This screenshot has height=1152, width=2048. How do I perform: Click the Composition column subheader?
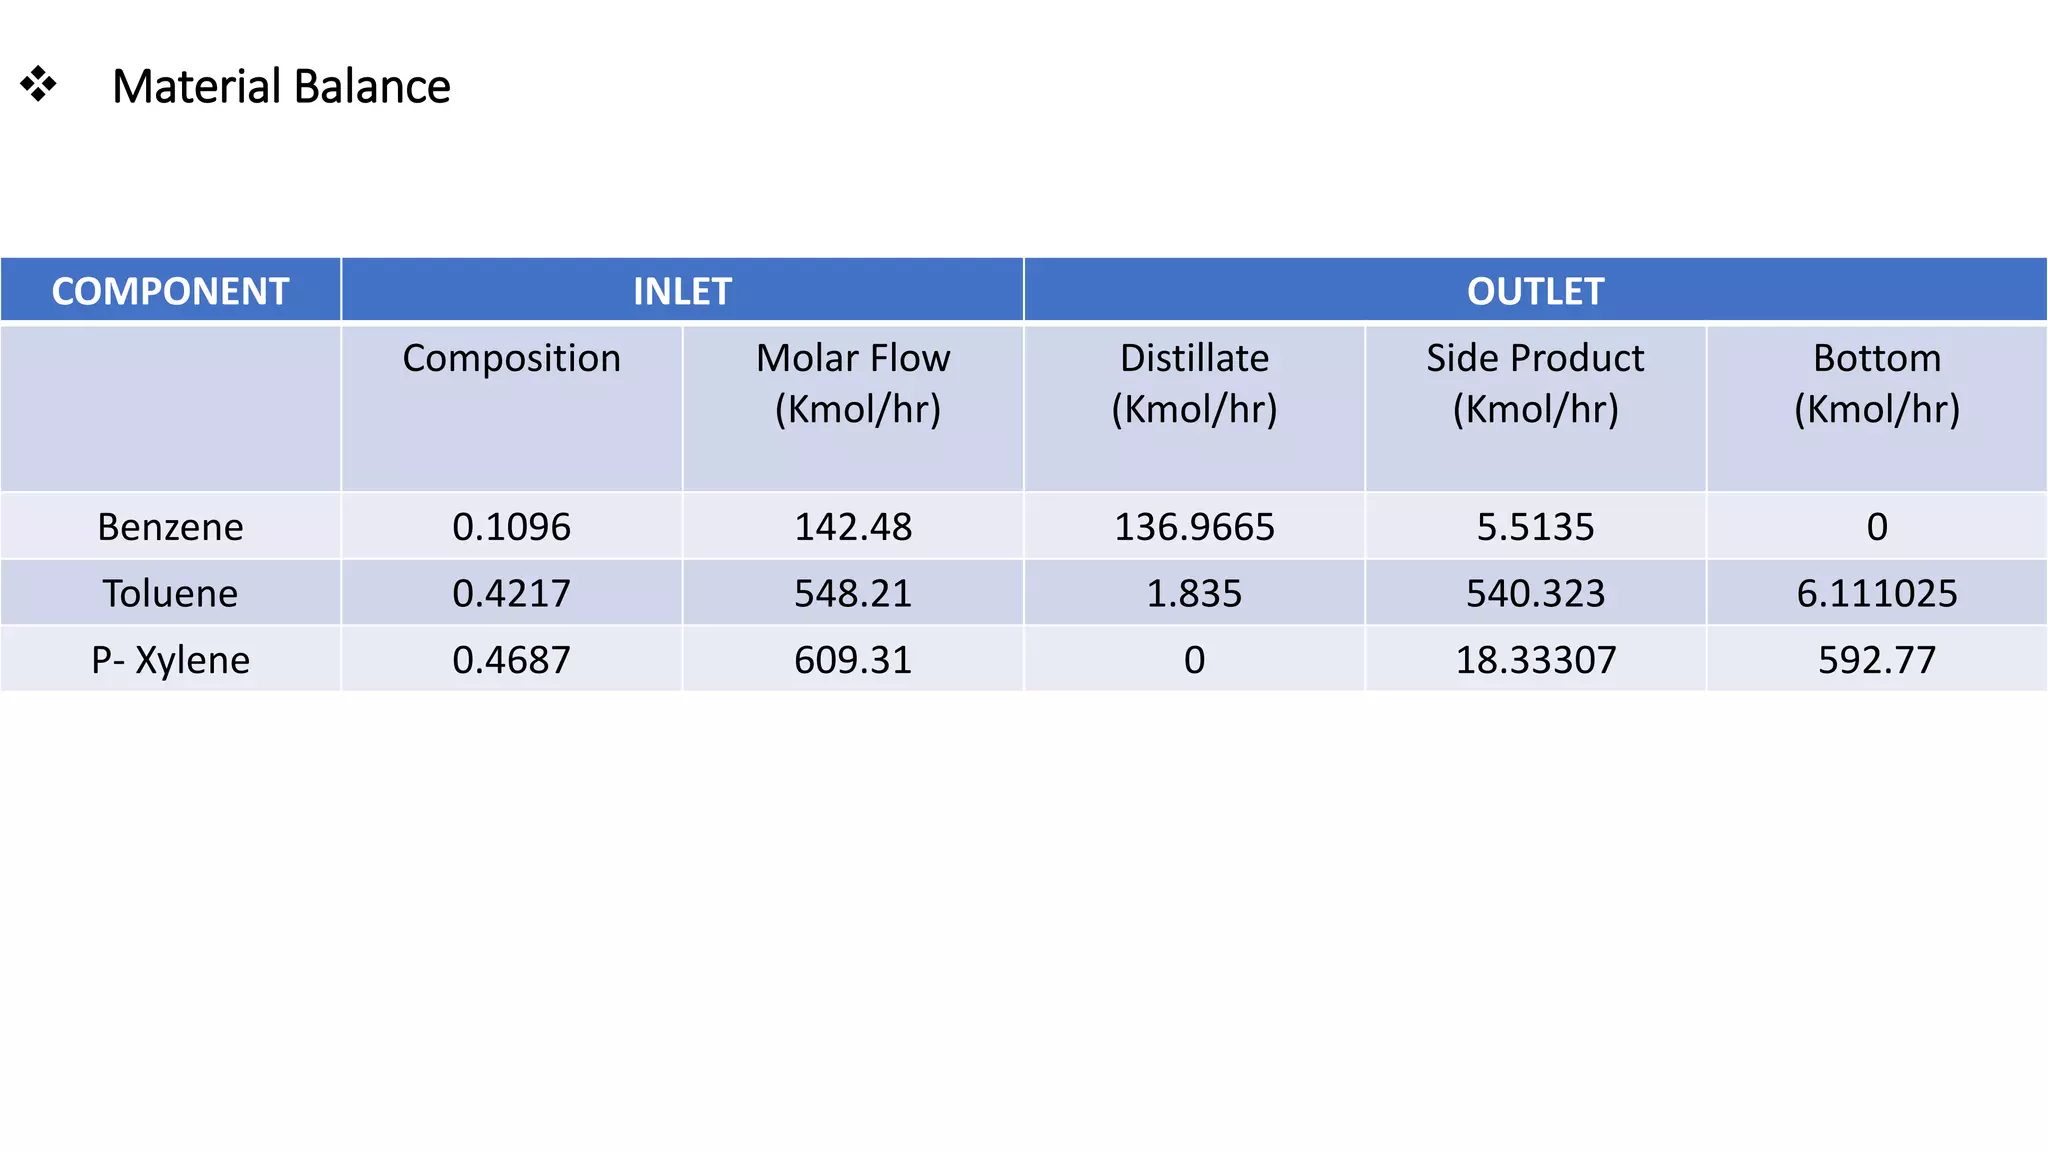point(511,358)
